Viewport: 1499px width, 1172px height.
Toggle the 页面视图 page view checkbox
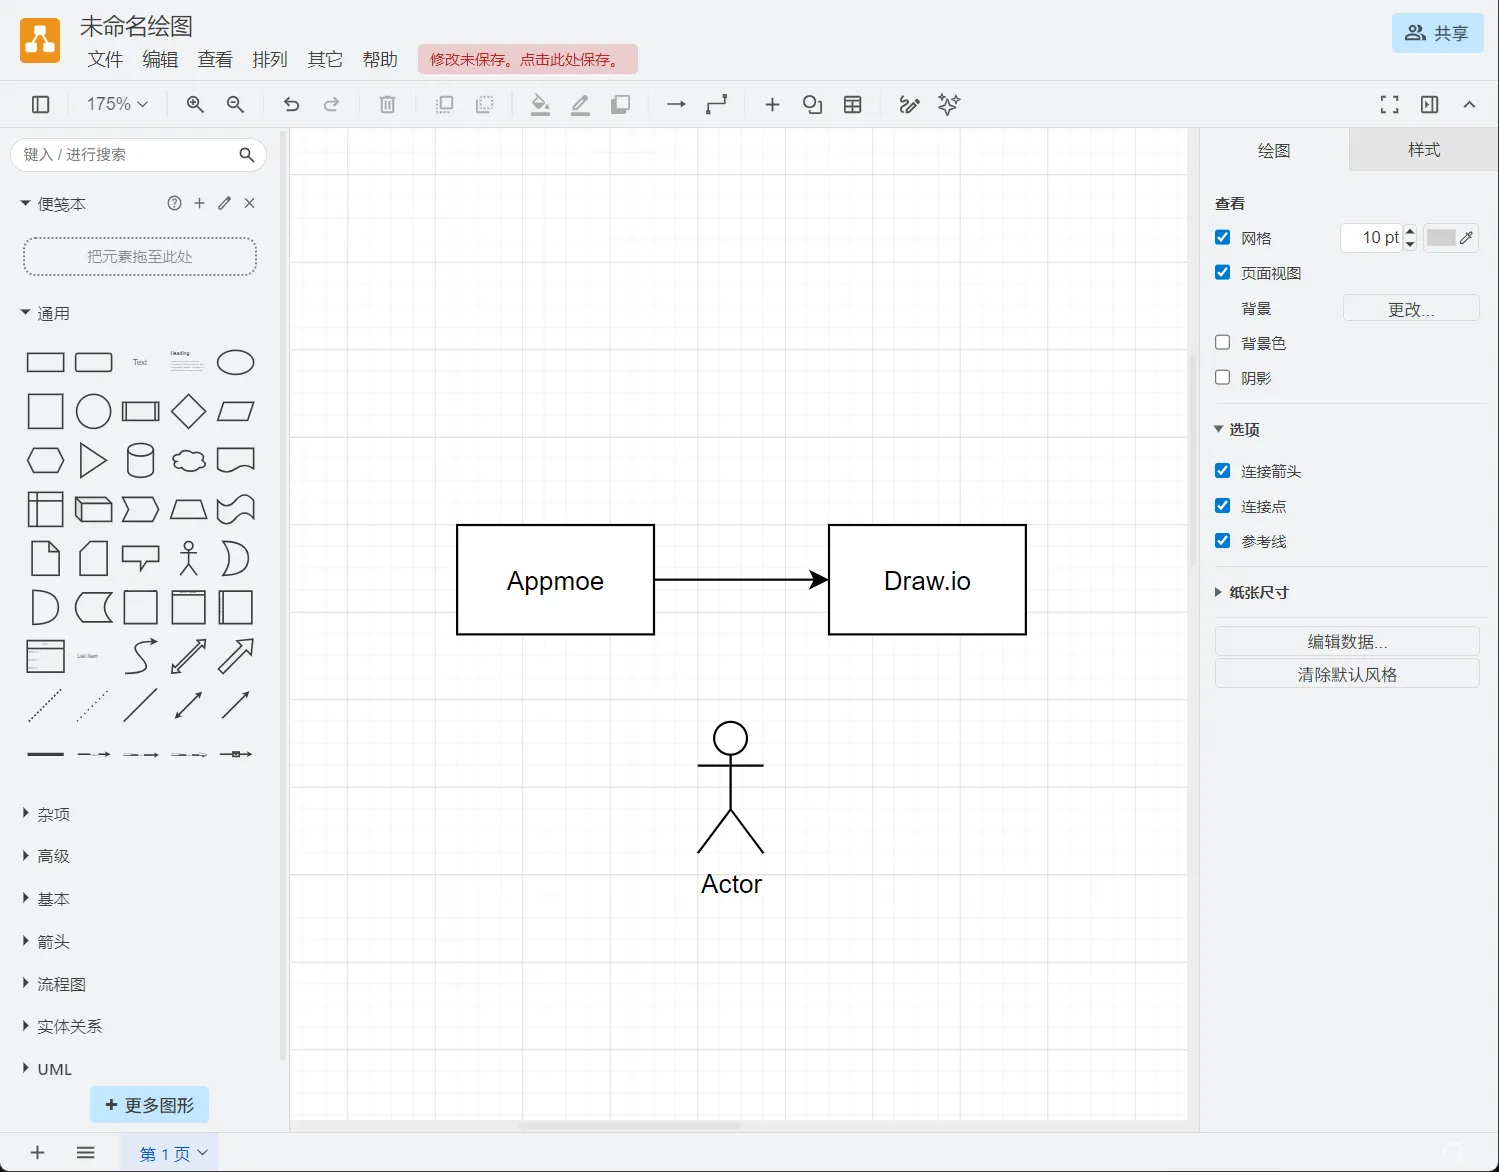[x=1222, y=272]
